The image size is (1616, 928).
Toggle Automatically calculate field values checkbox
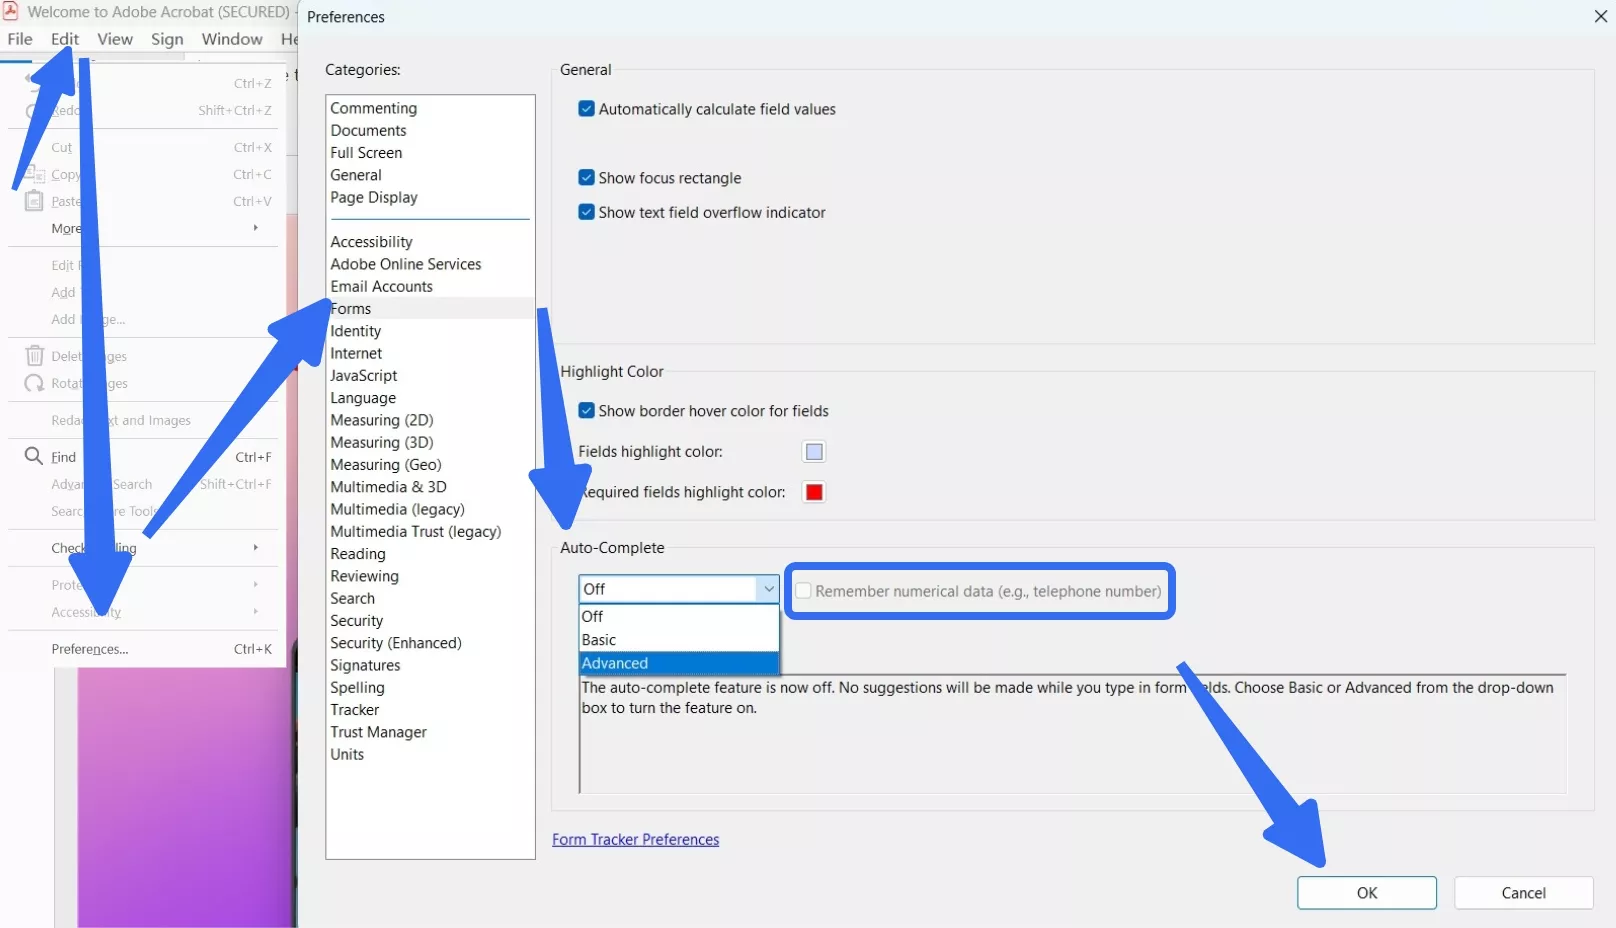587,109
